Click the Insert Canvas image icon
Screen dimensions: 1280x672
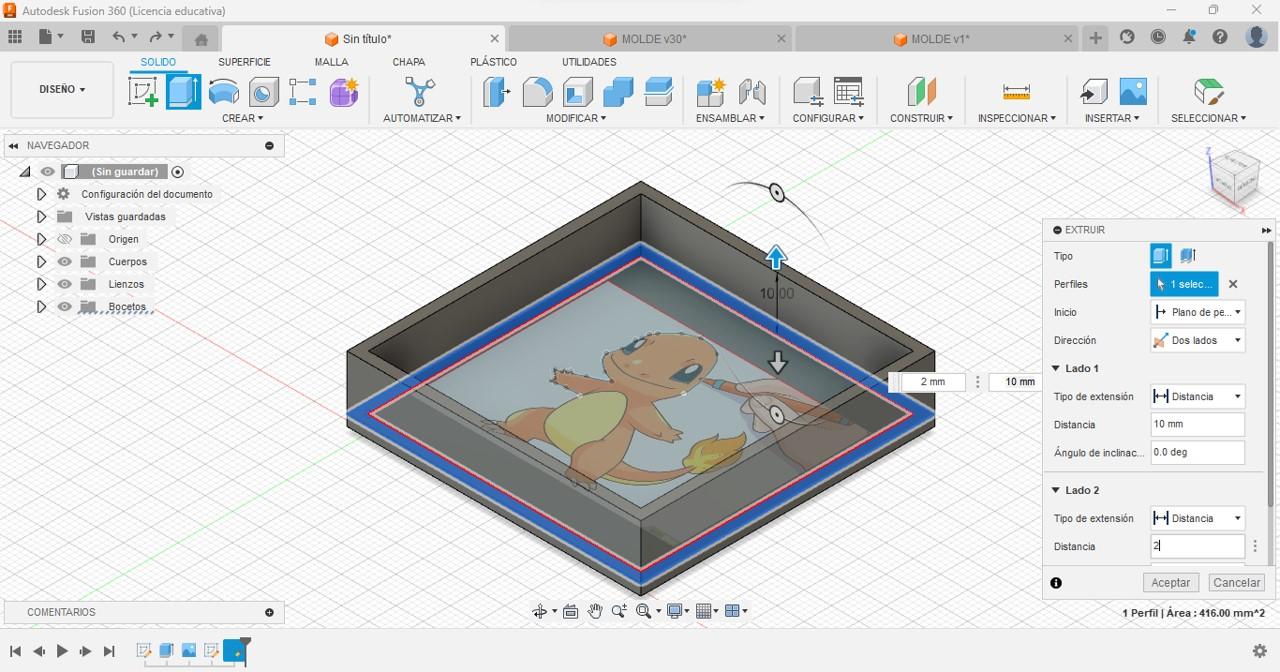1133,92
